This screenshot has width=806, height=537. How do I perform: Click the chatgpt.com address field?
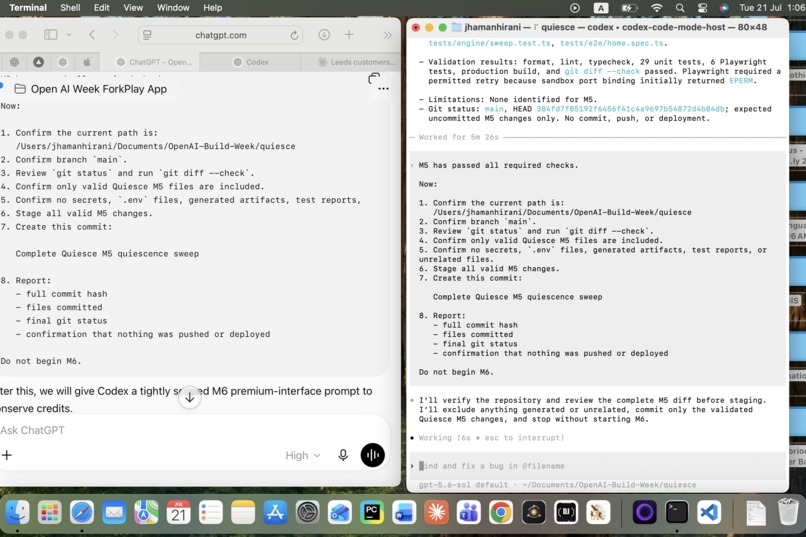pyautogui.click(x=221, y=35)
